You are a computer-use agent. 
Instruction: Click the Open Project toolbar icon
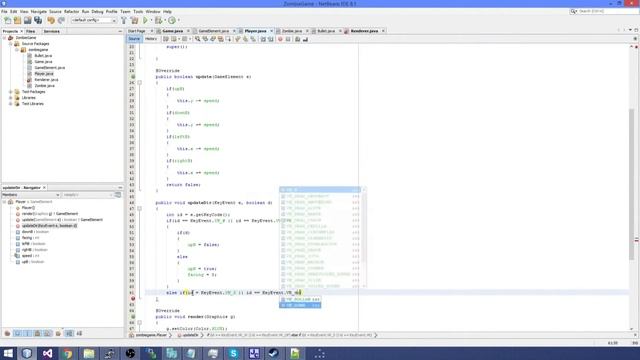28,20
